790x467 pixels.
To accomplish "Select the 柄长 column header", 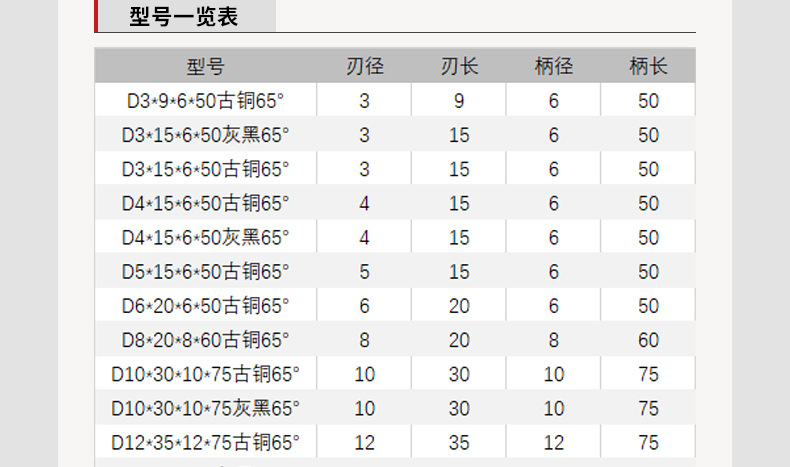I will [x=648, y=67].
